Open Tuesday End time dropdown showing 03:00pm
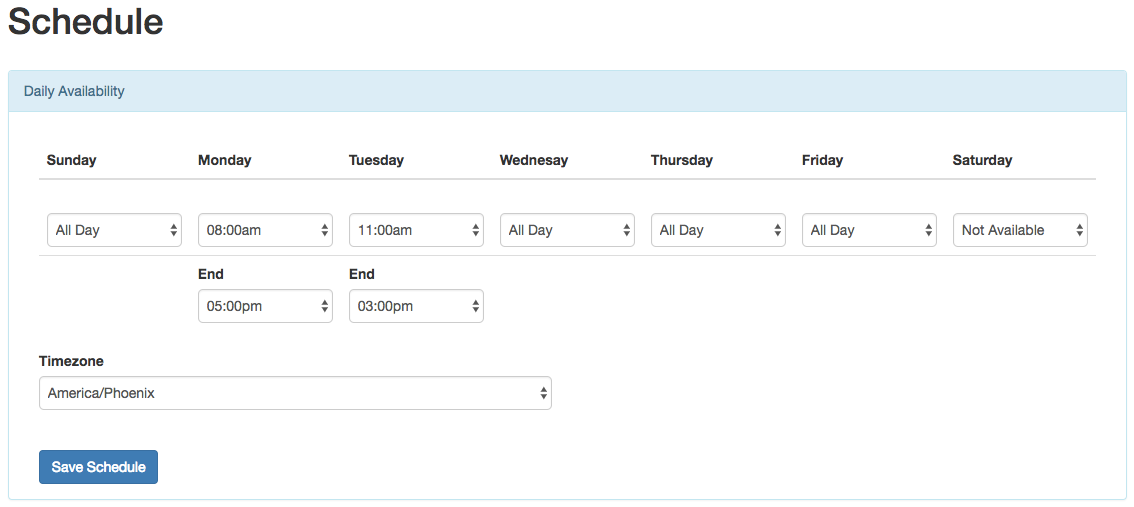The width and height of the screenshot is (1134, 507). click(417, 306)
